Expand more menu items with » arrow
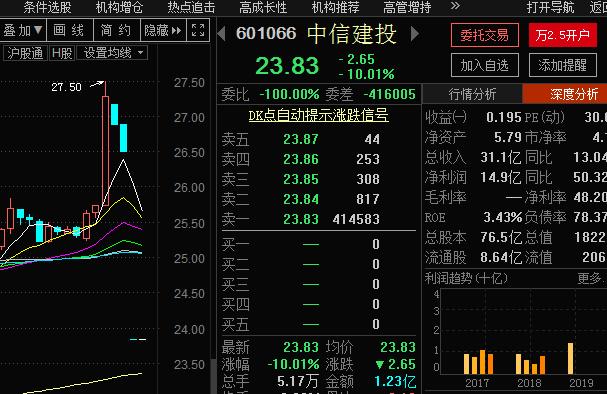607x394 pixels. [456, 6]
